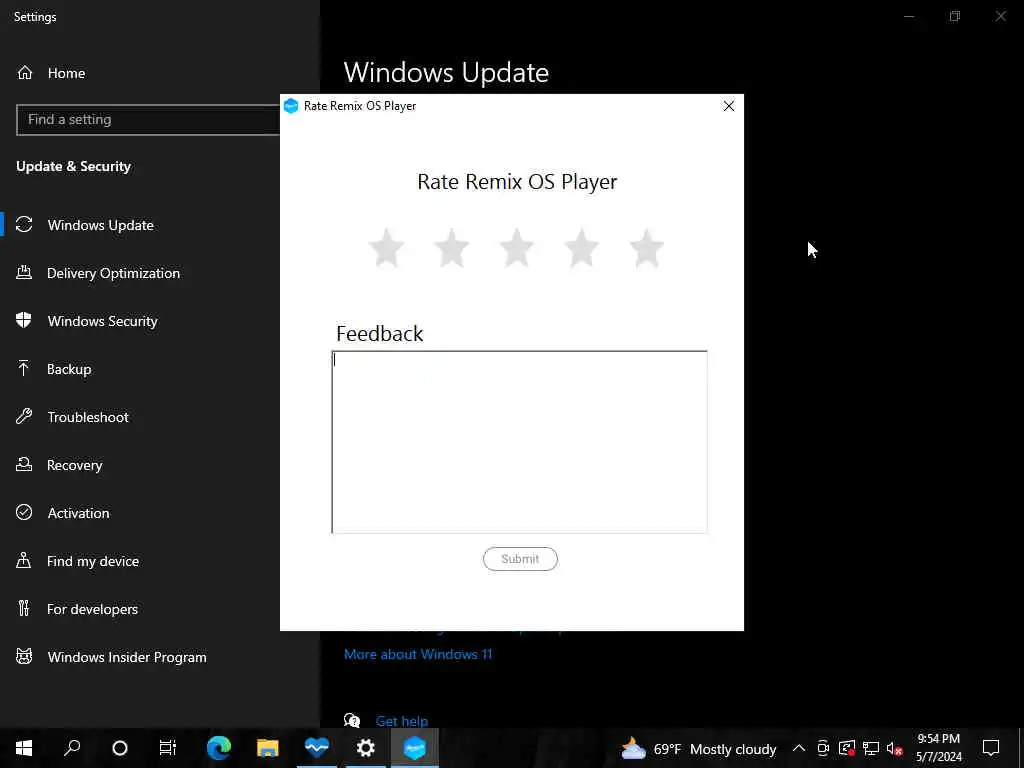This screenshot has width=1024, height=768.
Task: Restore down the Settings window
Action: [955, 16]
